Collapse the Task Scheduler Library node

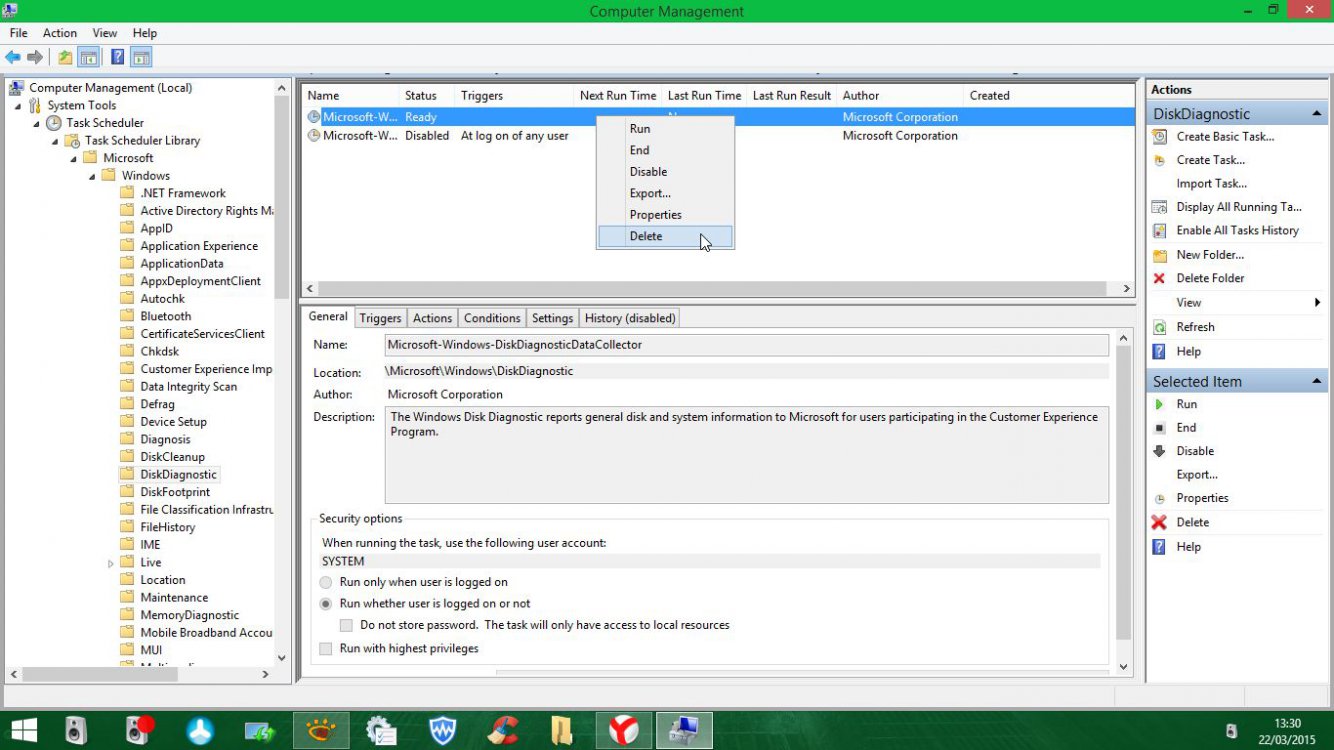(54, 141)
